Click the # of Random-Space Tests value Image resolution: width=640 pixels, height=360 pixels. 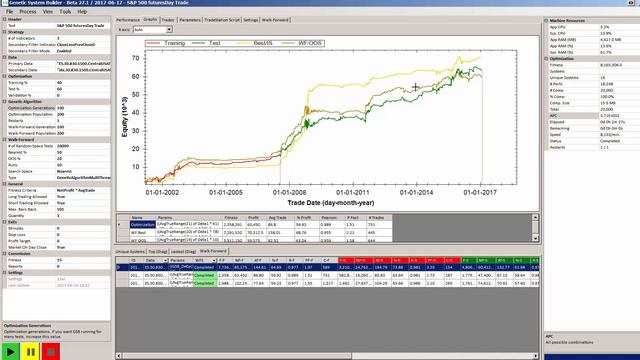83,146
